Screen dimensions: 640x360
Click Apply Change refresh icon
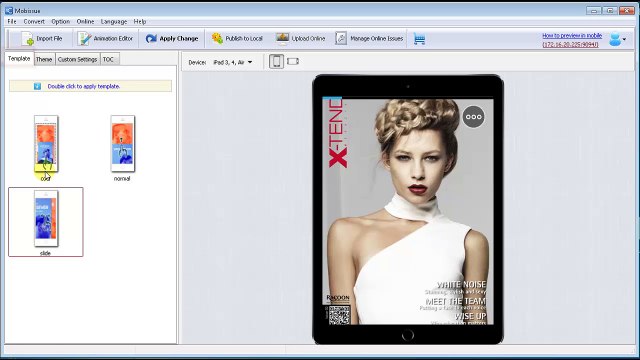151,39
